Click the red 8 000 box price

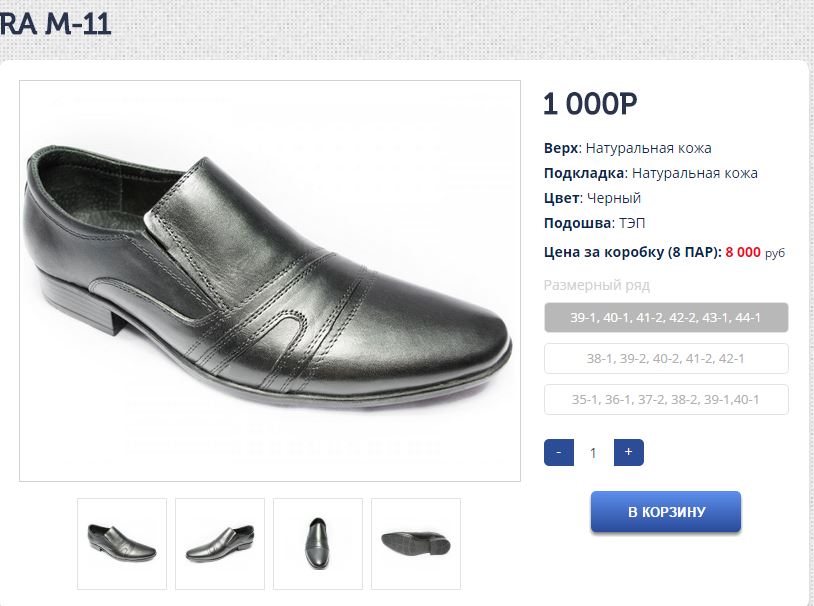click(x=743, y=253)
